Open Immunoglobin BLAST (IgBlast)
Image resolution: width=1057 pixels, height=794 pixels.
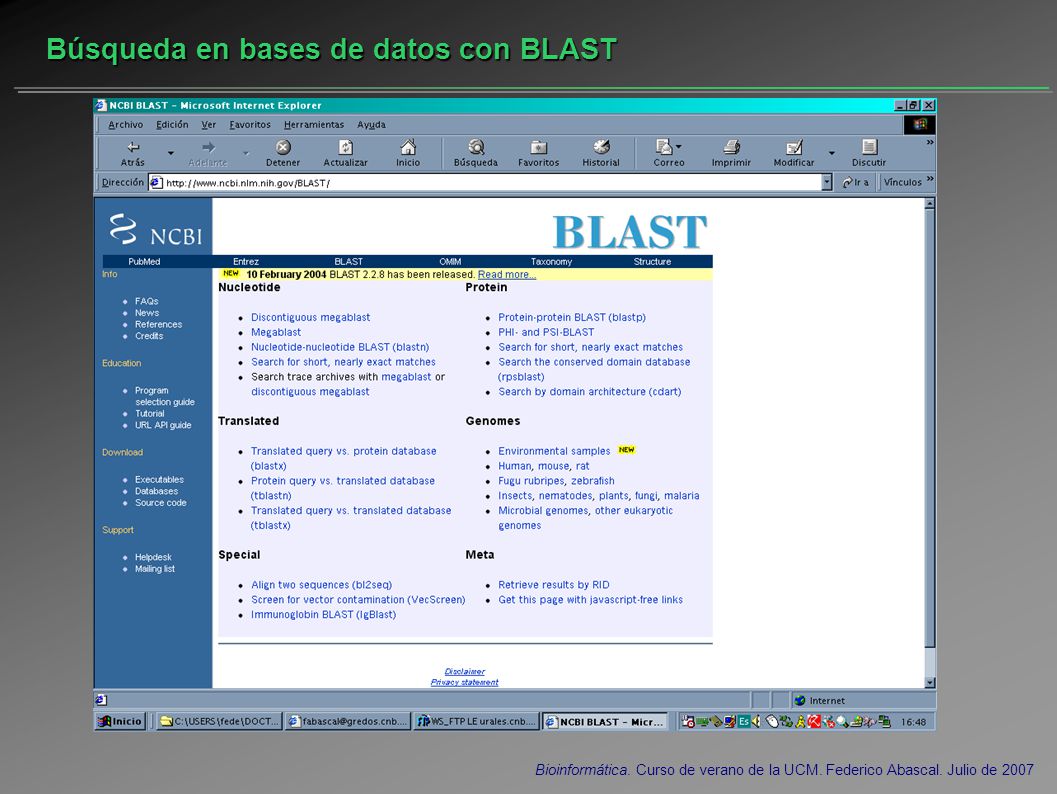click(x=324, y=615)
